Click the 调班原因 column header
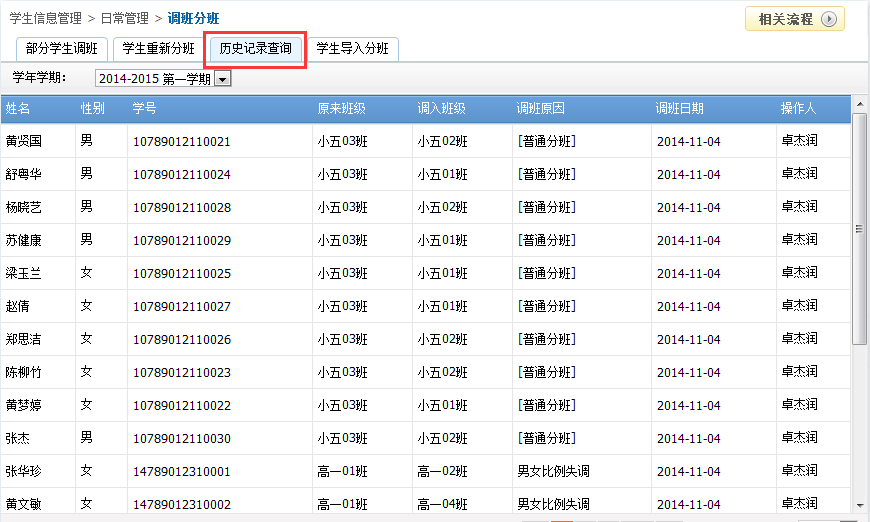Screen dimensions: 870x522 pyautogui.click(x=540, y=109)
